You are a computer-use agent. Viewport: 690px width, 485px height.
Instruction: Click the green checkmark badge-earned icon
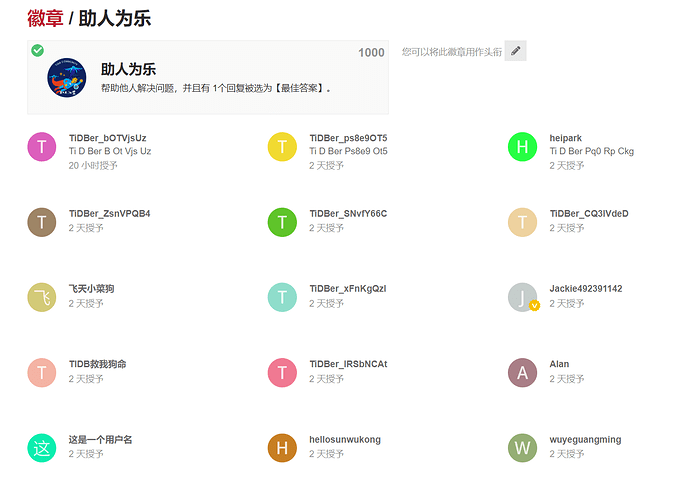37,50
